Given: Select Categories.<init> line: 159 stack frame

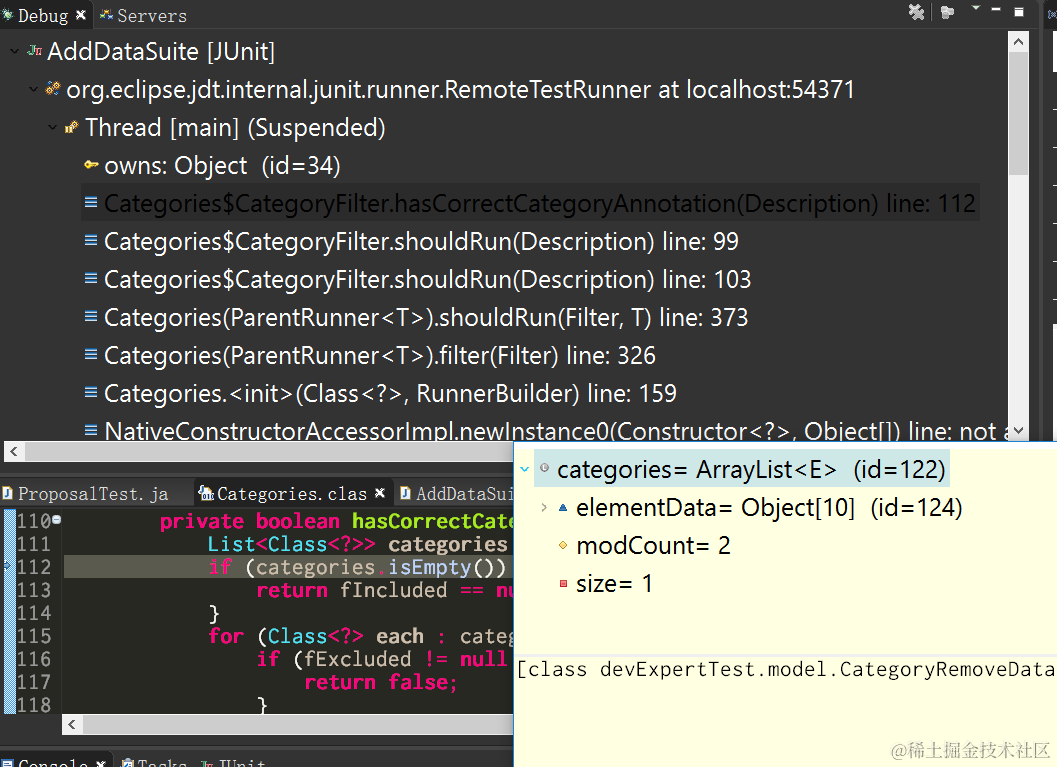Looking at the screenshot, I should click(x=390, y=393).
